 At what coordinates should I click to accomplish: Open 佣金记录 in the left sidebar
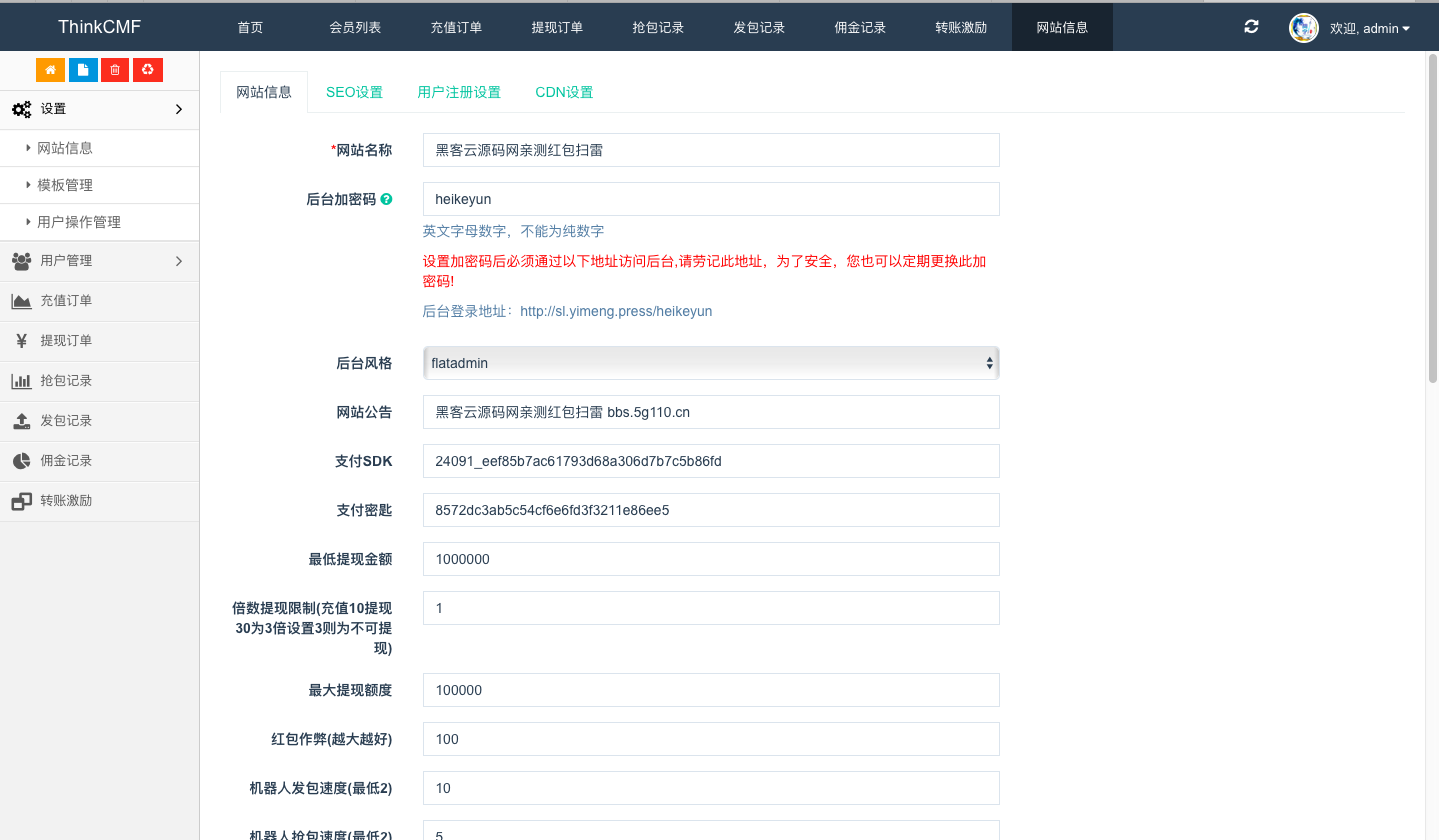(x=66, y=461)
